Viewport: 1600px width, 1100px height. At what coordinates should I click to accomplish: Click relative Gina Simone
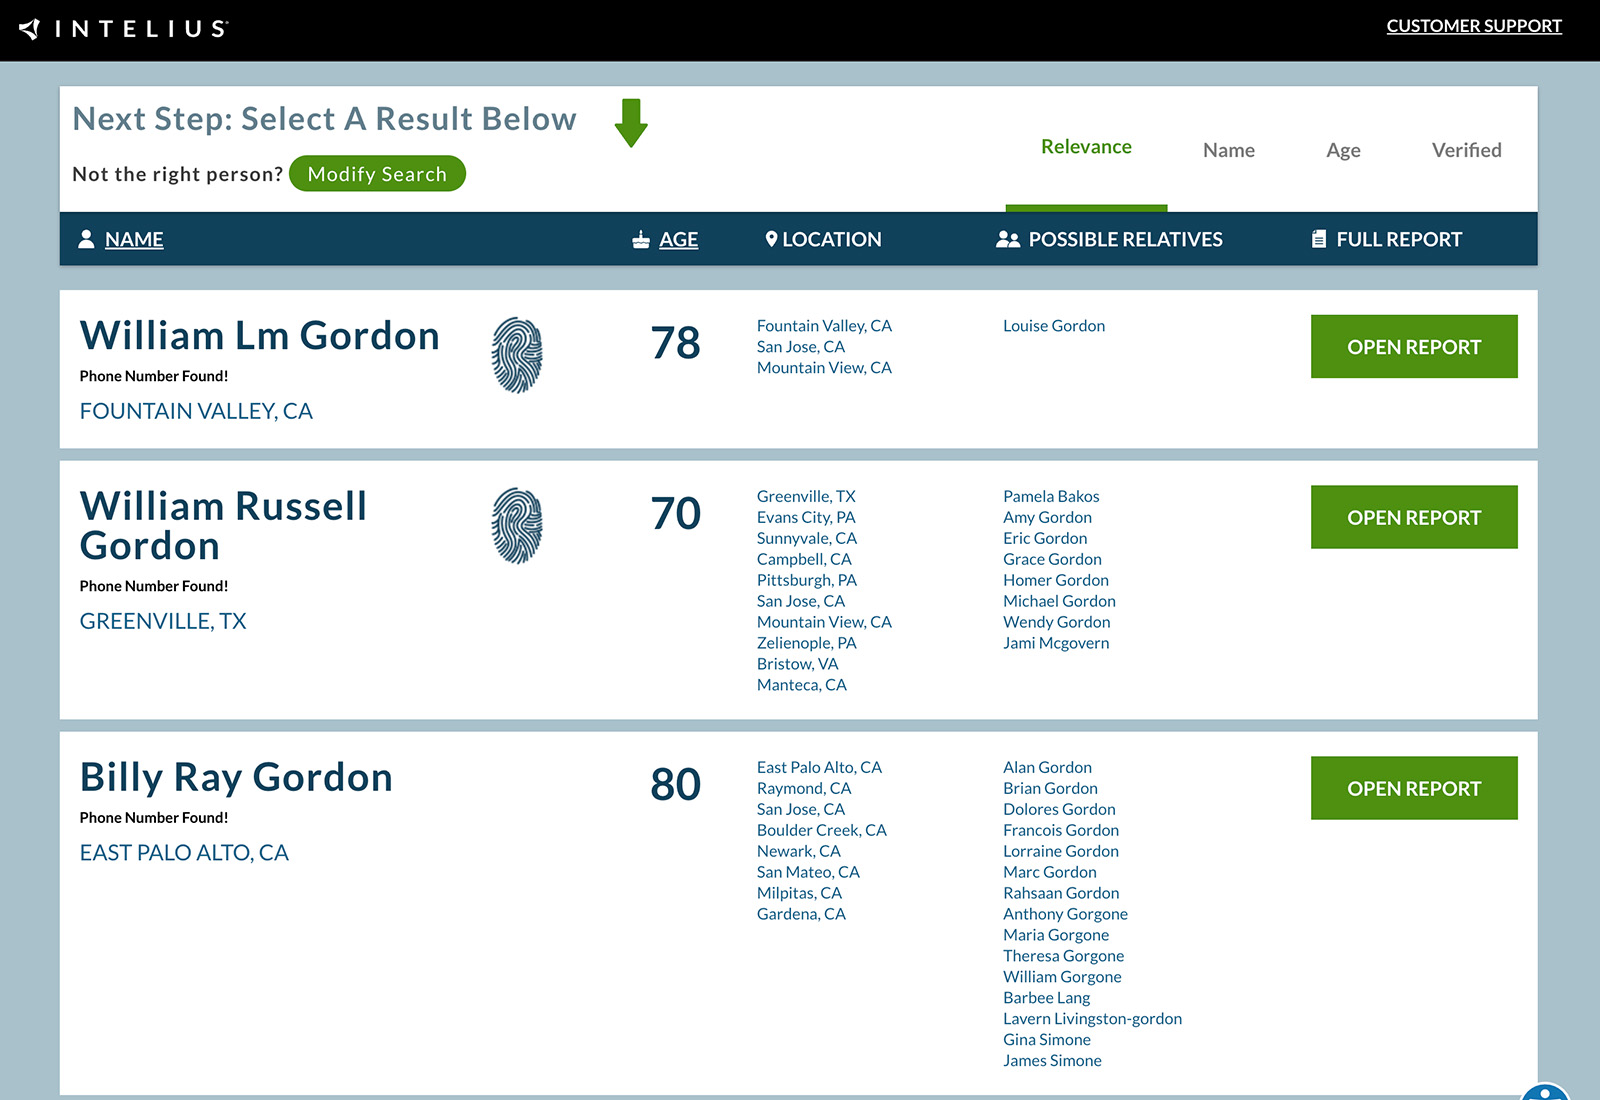(x=1047, y=1040)
